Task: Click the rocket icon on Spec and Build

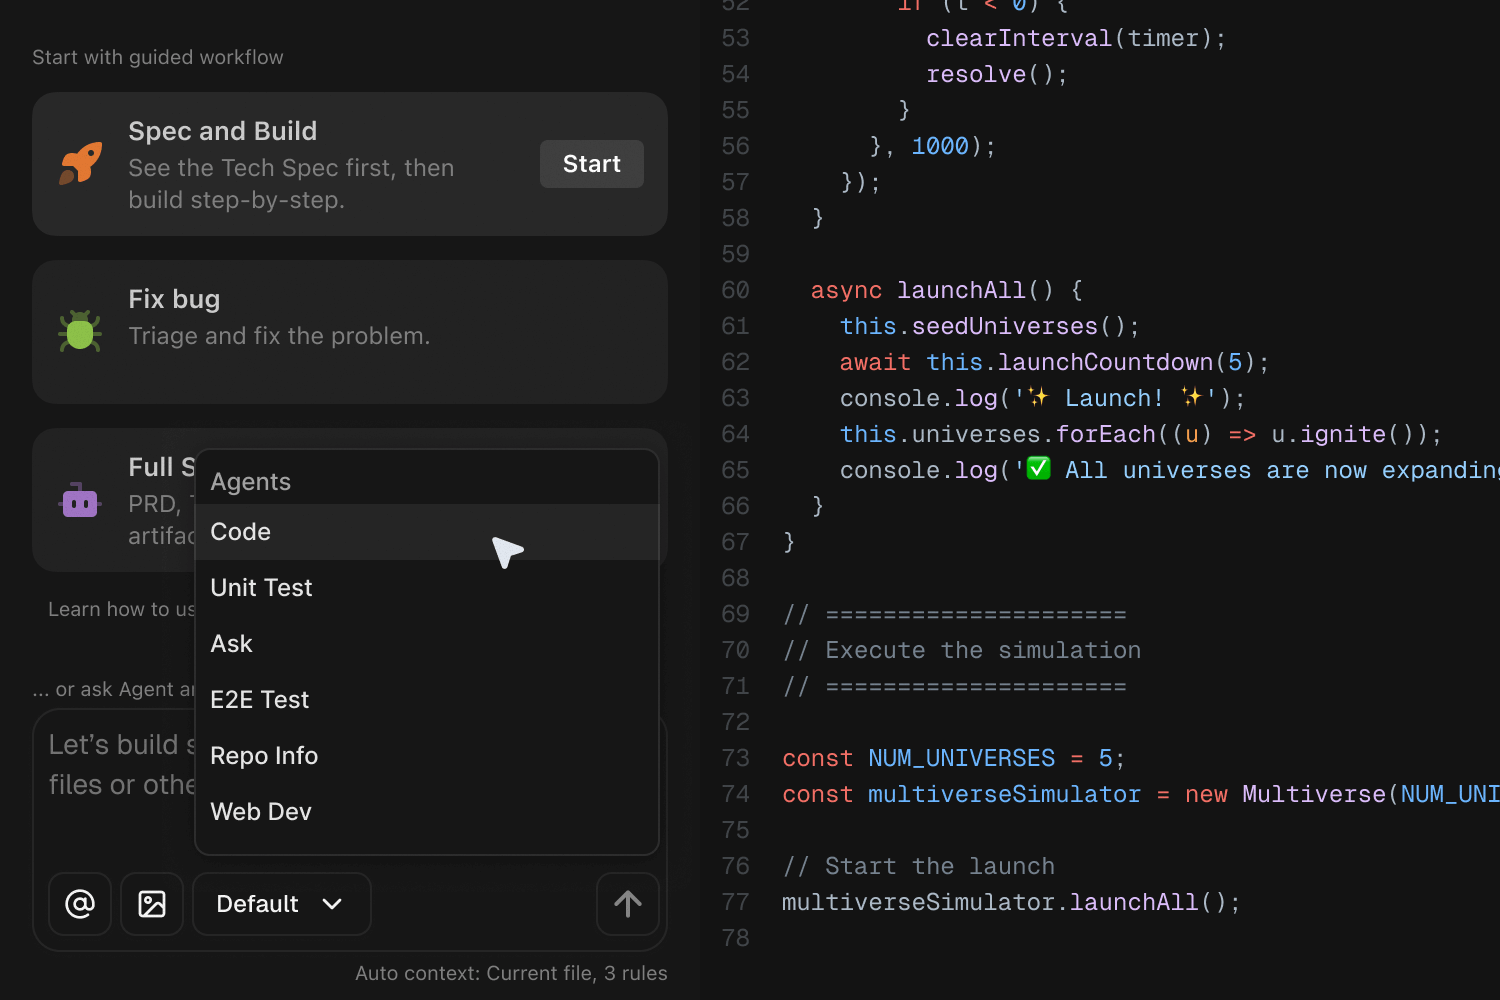Action: click(x=81, y=163)
